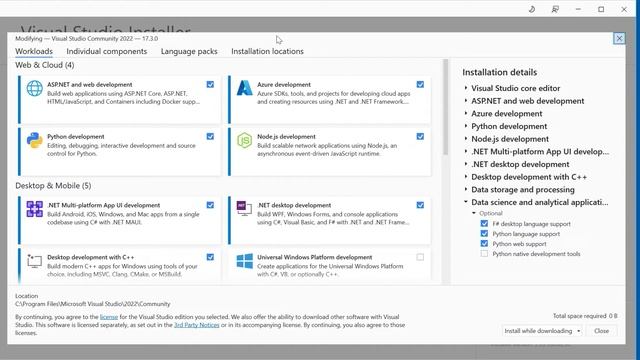Expand ASP.NET and web development details
The image size is (640, 360).
coord(466,100)
